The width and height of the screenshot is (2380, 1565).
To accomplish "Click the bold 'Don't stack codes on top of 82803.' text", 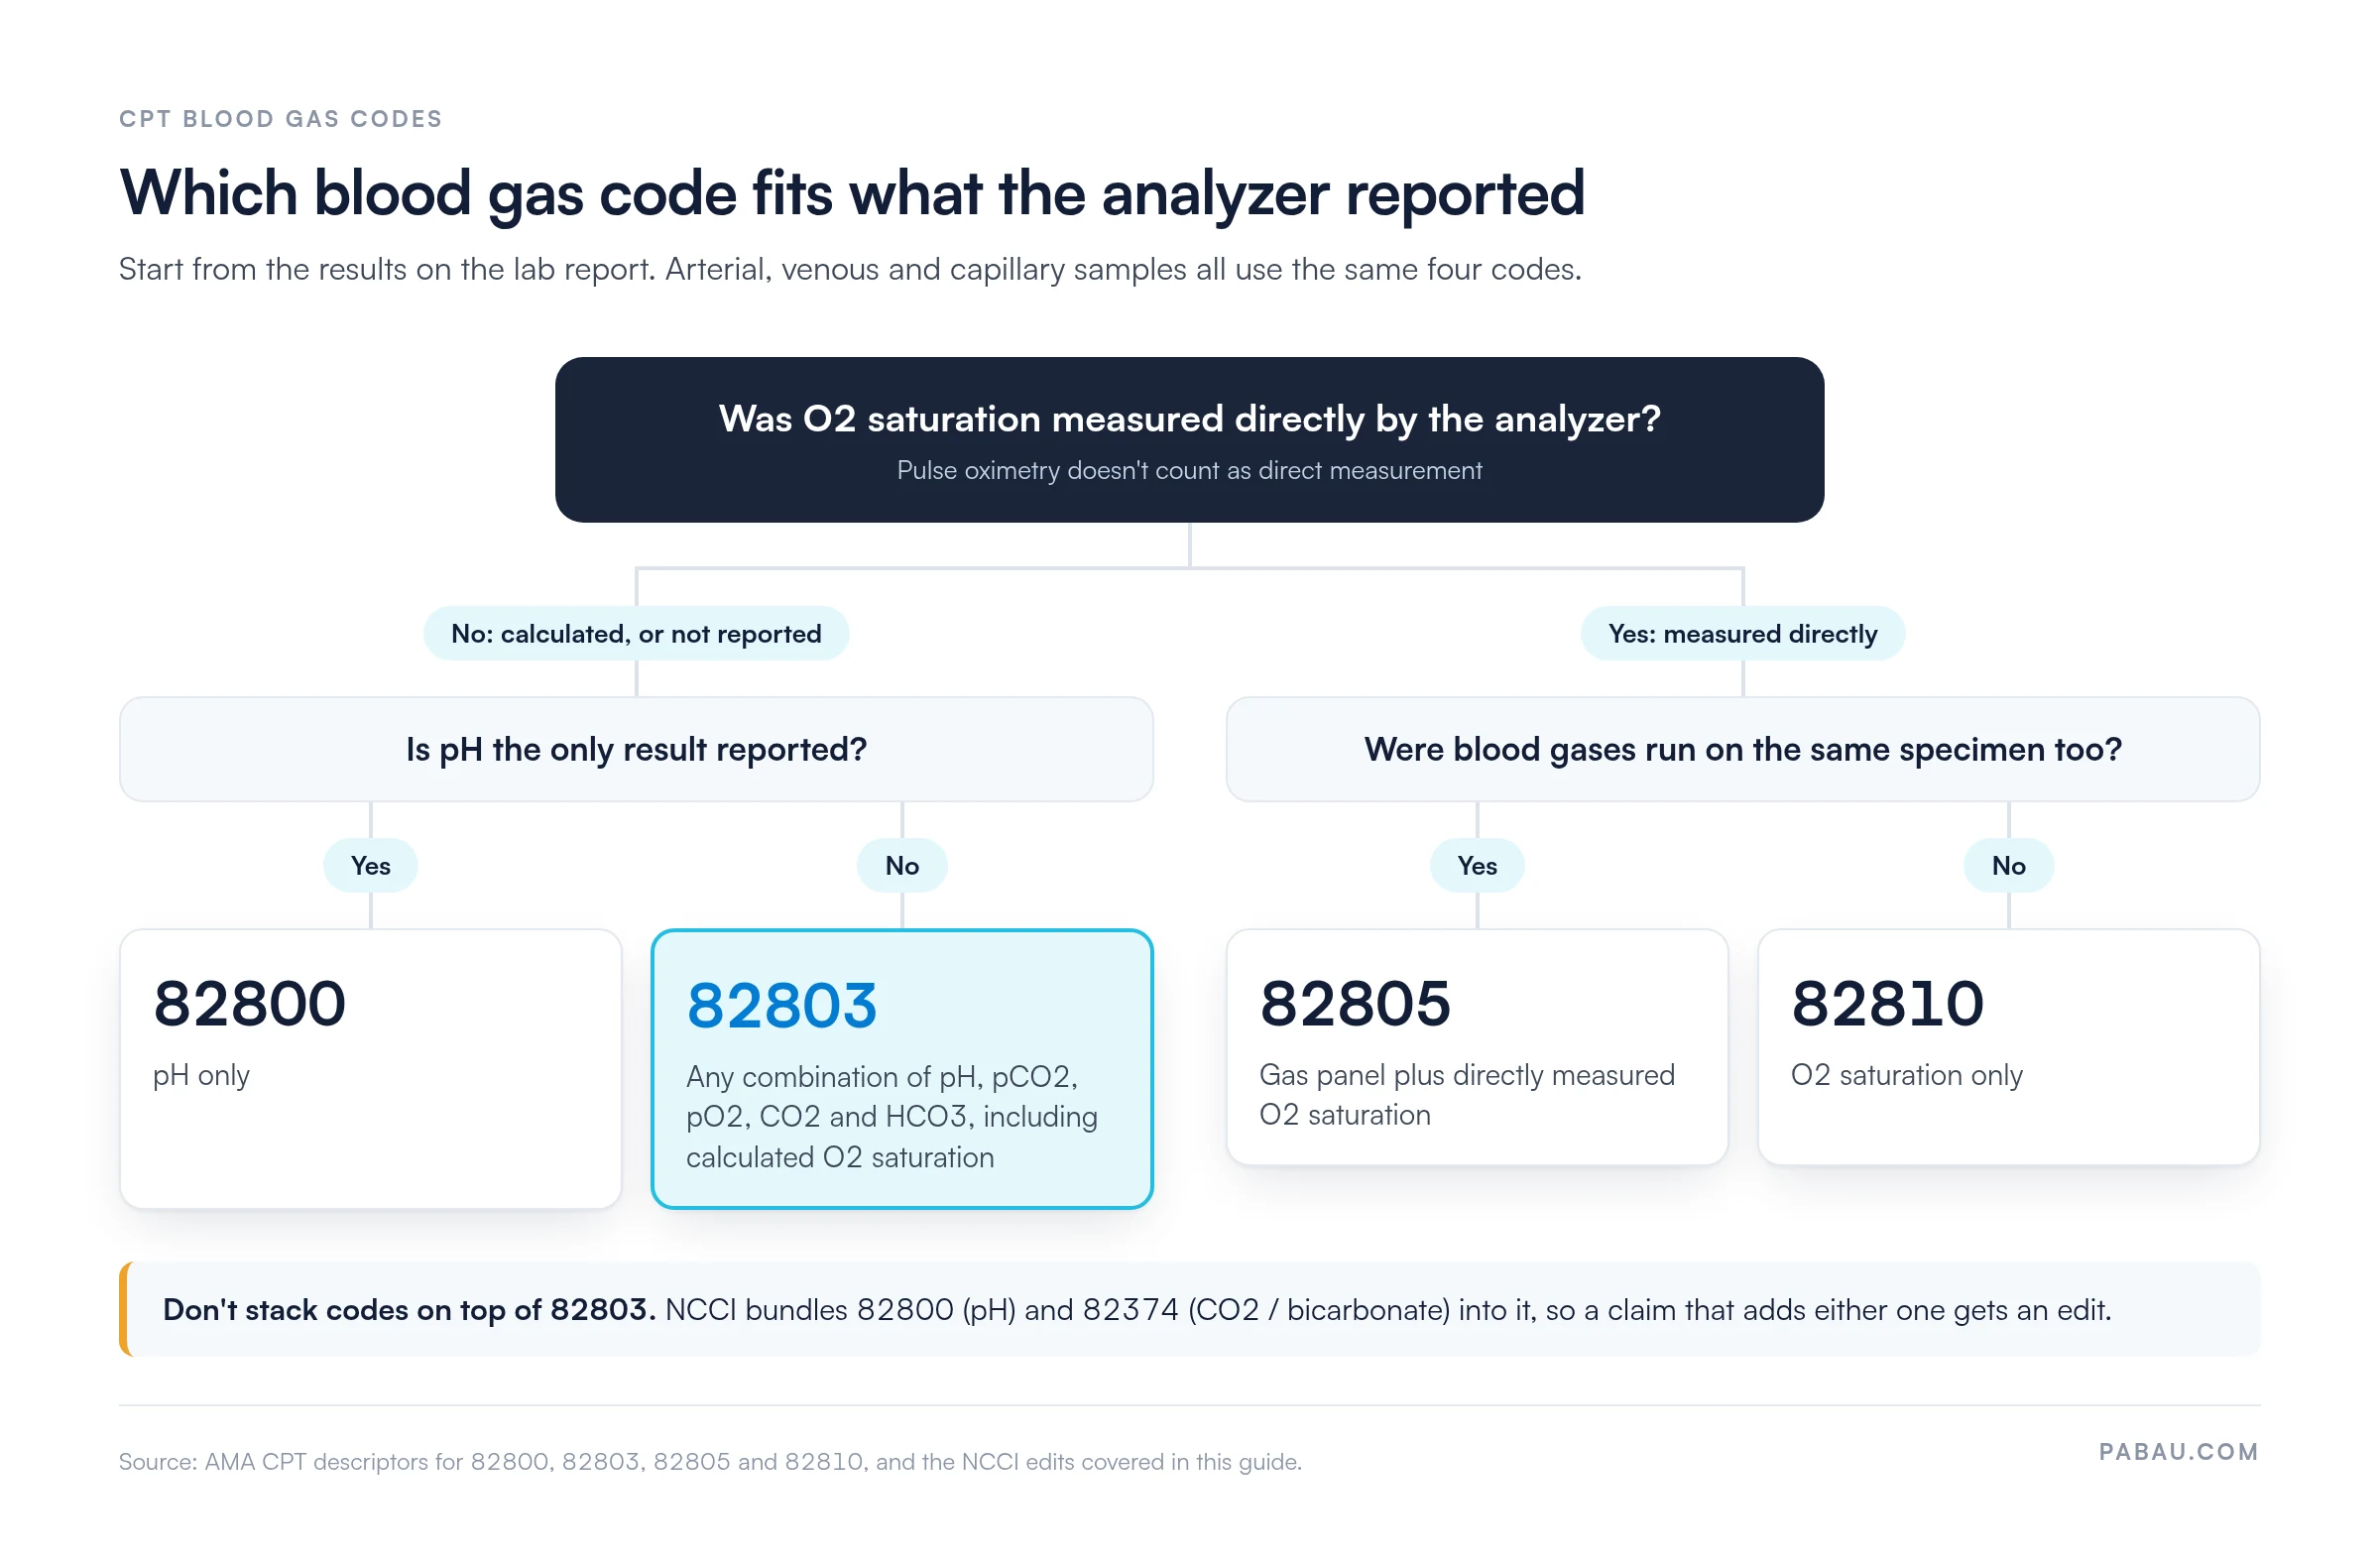I will tap(409, 1309).
